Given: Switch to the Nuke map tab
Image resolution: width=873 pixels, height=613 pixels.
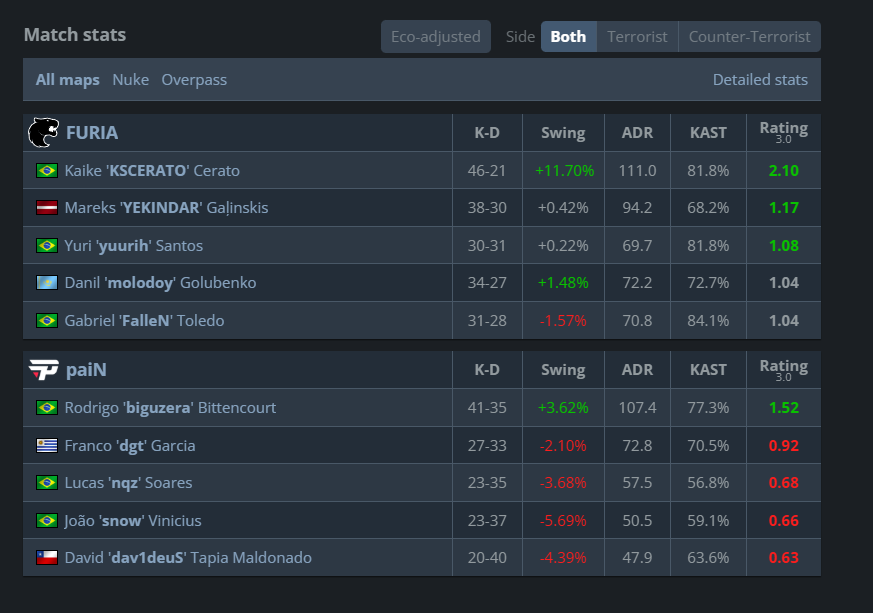Looking at the screenshot, I should [130, 80].
